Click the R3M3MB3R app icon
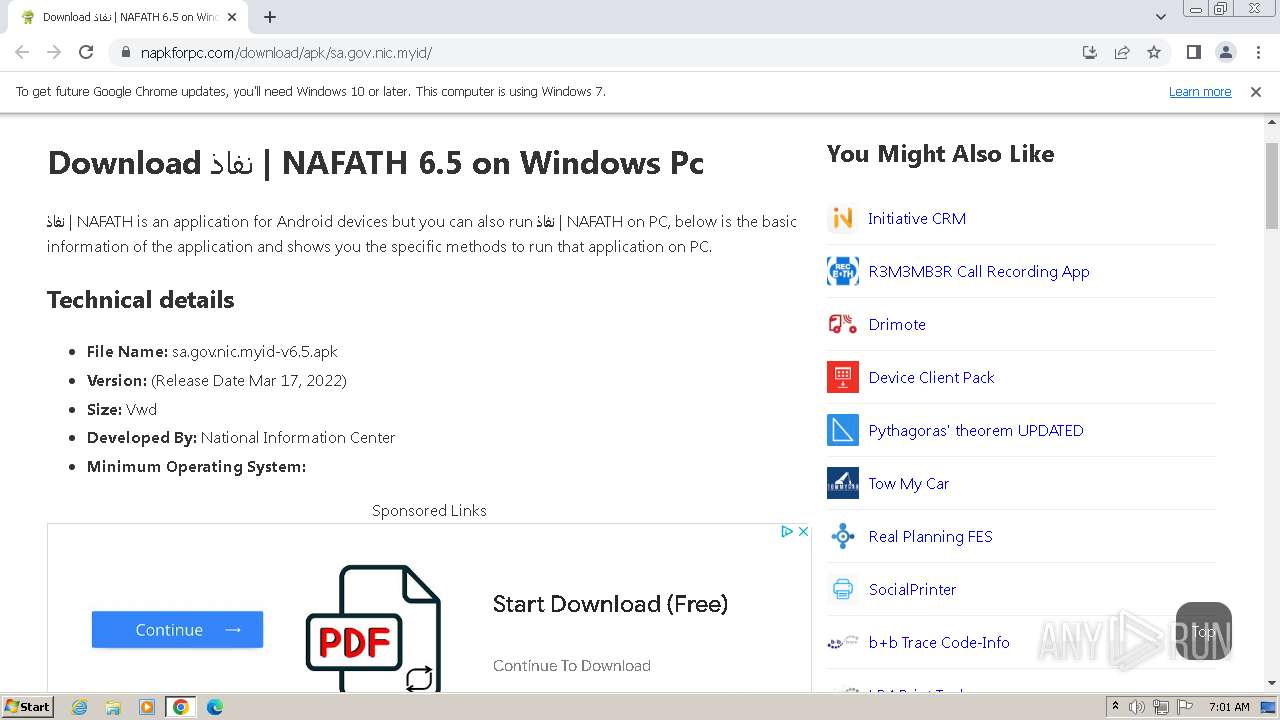 (843, 271)
